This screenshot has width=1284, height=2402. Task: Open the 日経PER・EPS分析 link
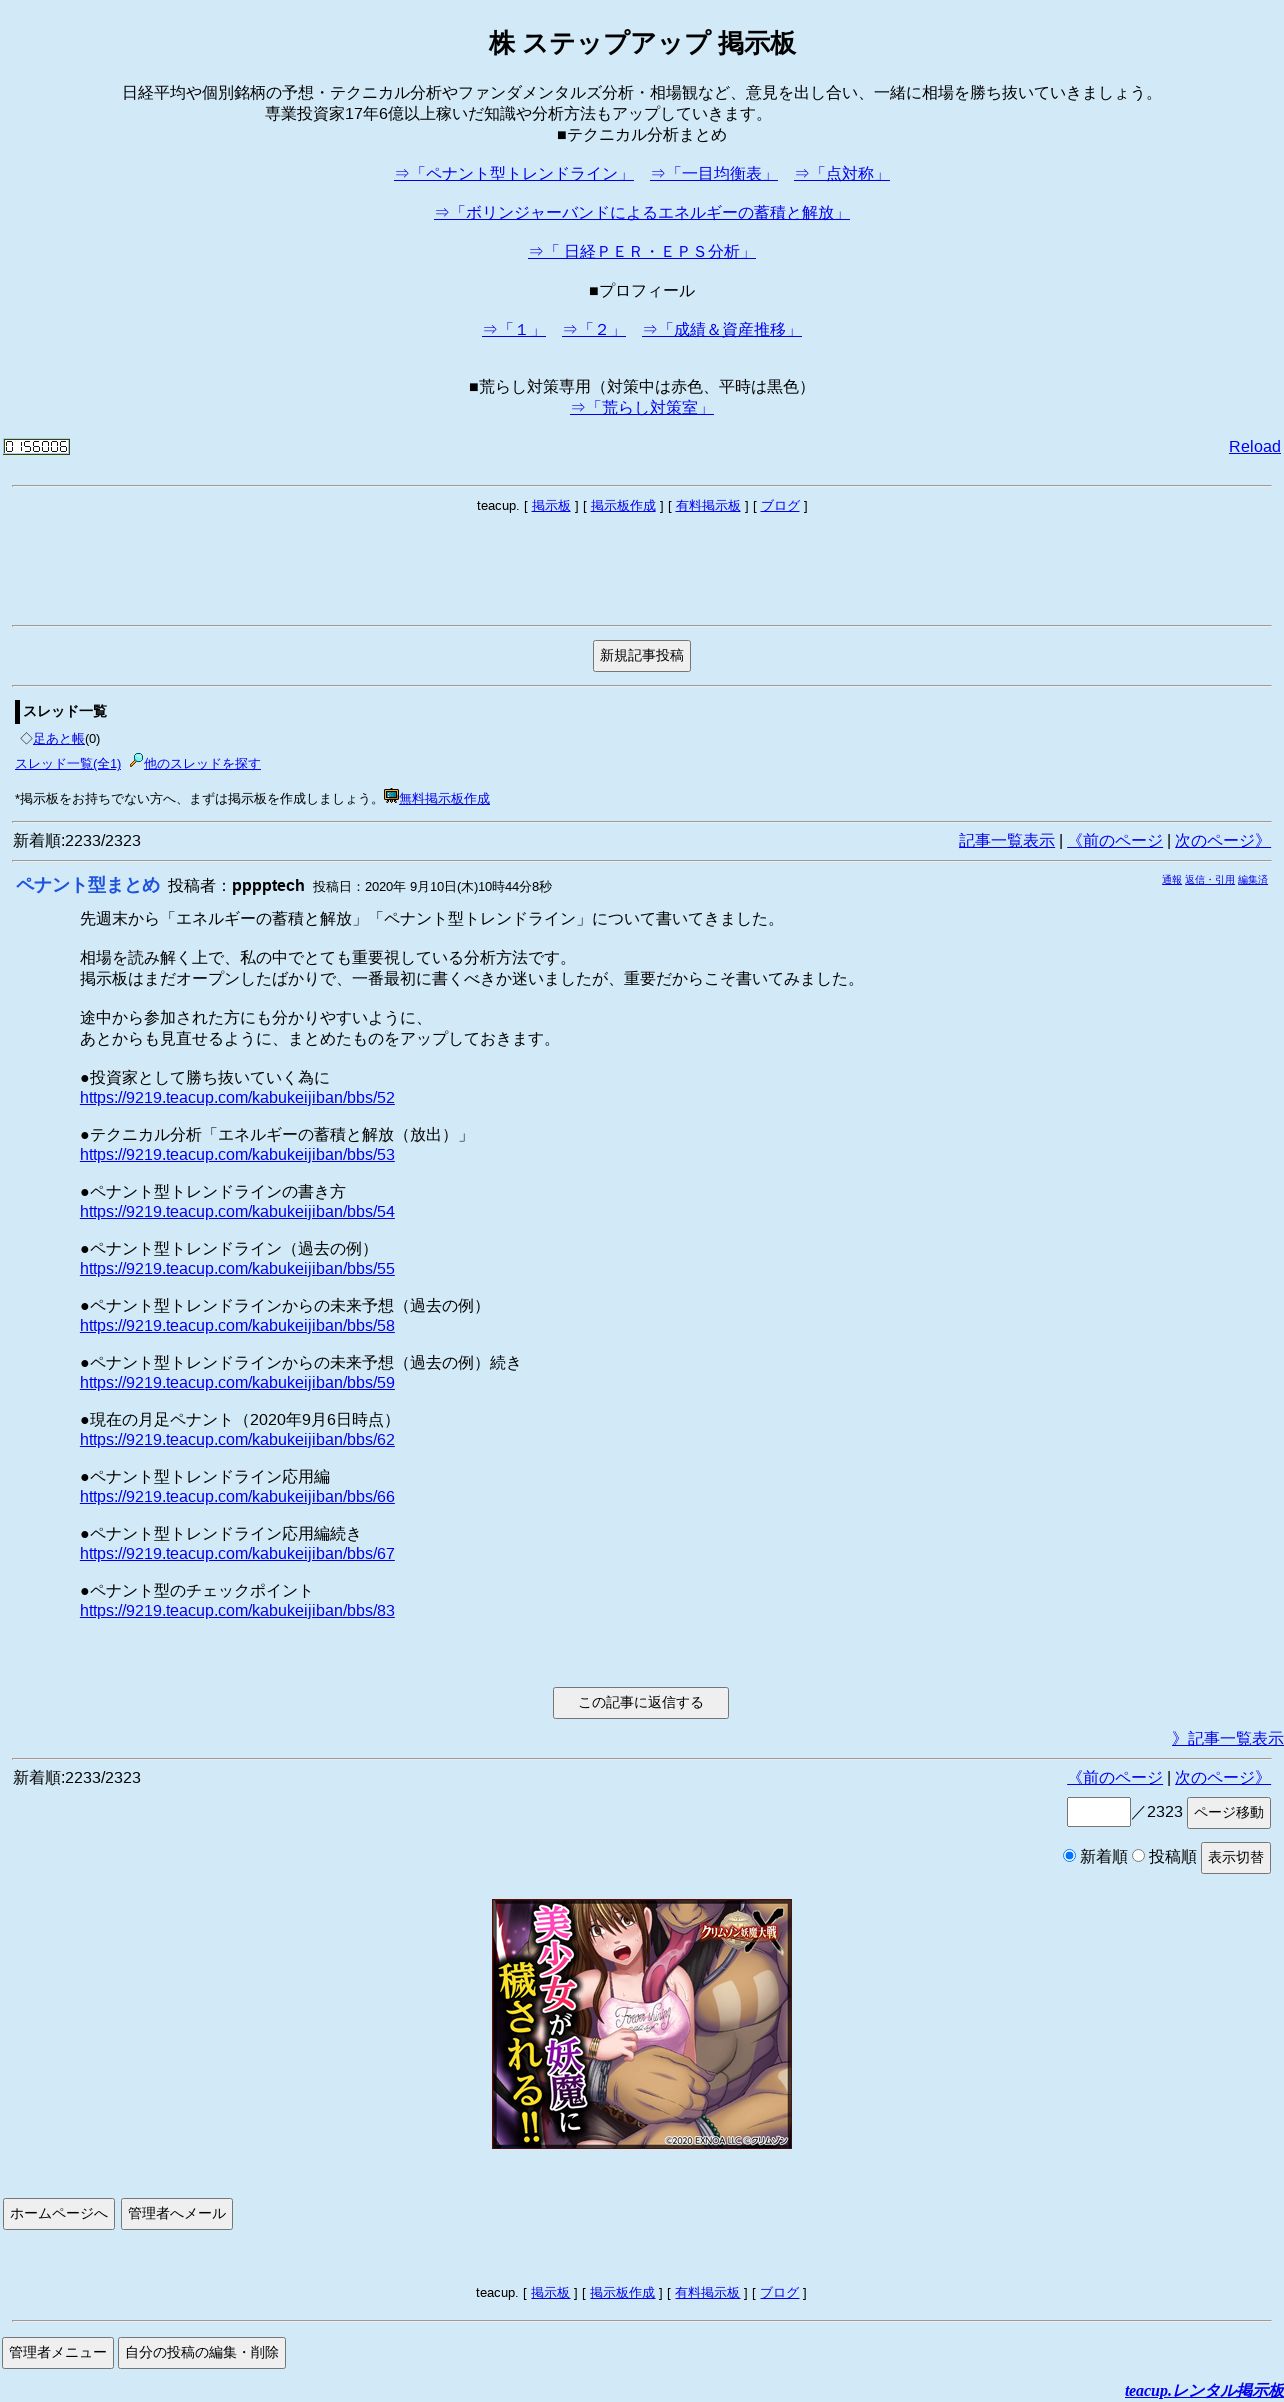tap(642, 252)
